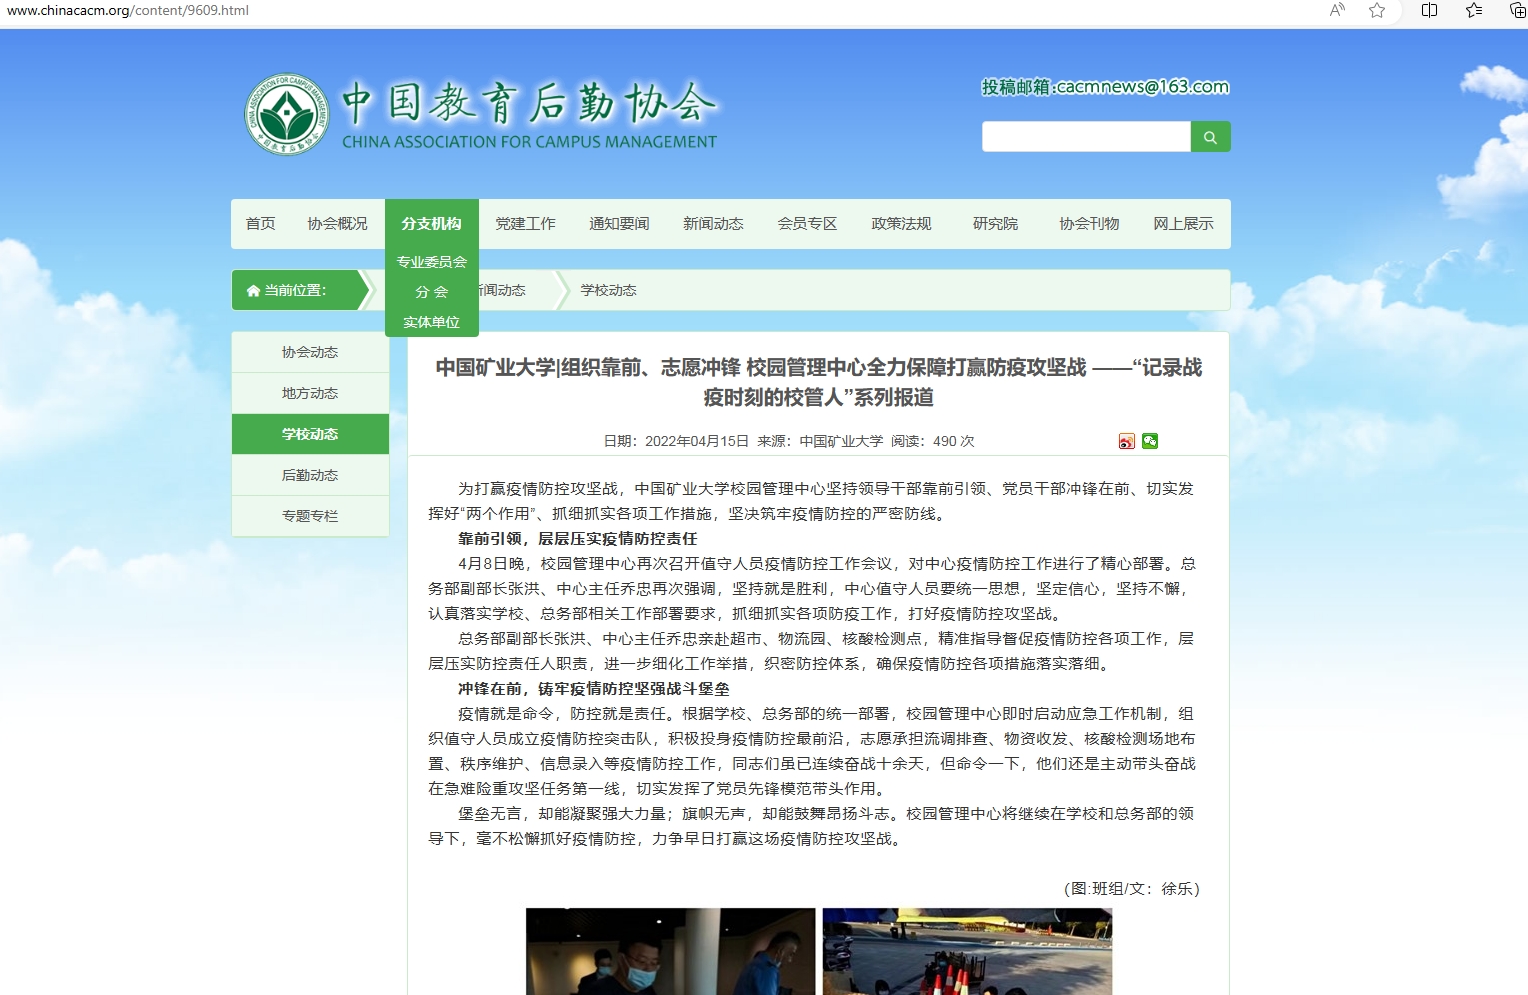Click the article headline text

pos(819,382)
